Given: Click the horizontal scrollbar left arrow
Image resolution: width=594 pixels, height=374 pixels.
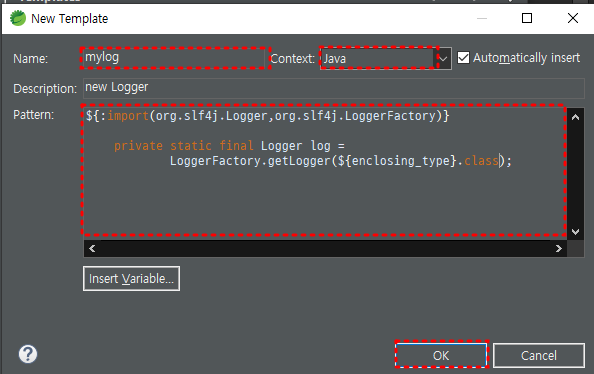Looking at the screenshot, I should (x=92, y=249).
